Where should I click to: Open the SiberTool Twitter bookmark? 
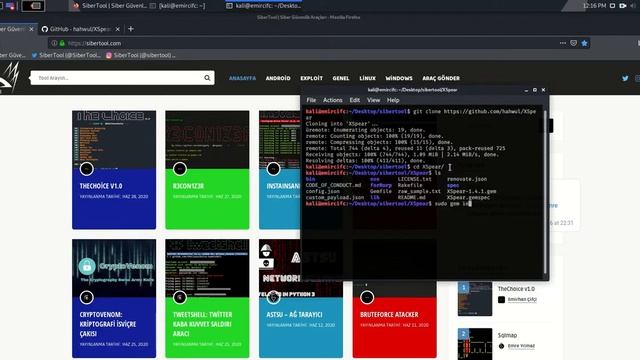pyautogui.click(x=66, y=55)
